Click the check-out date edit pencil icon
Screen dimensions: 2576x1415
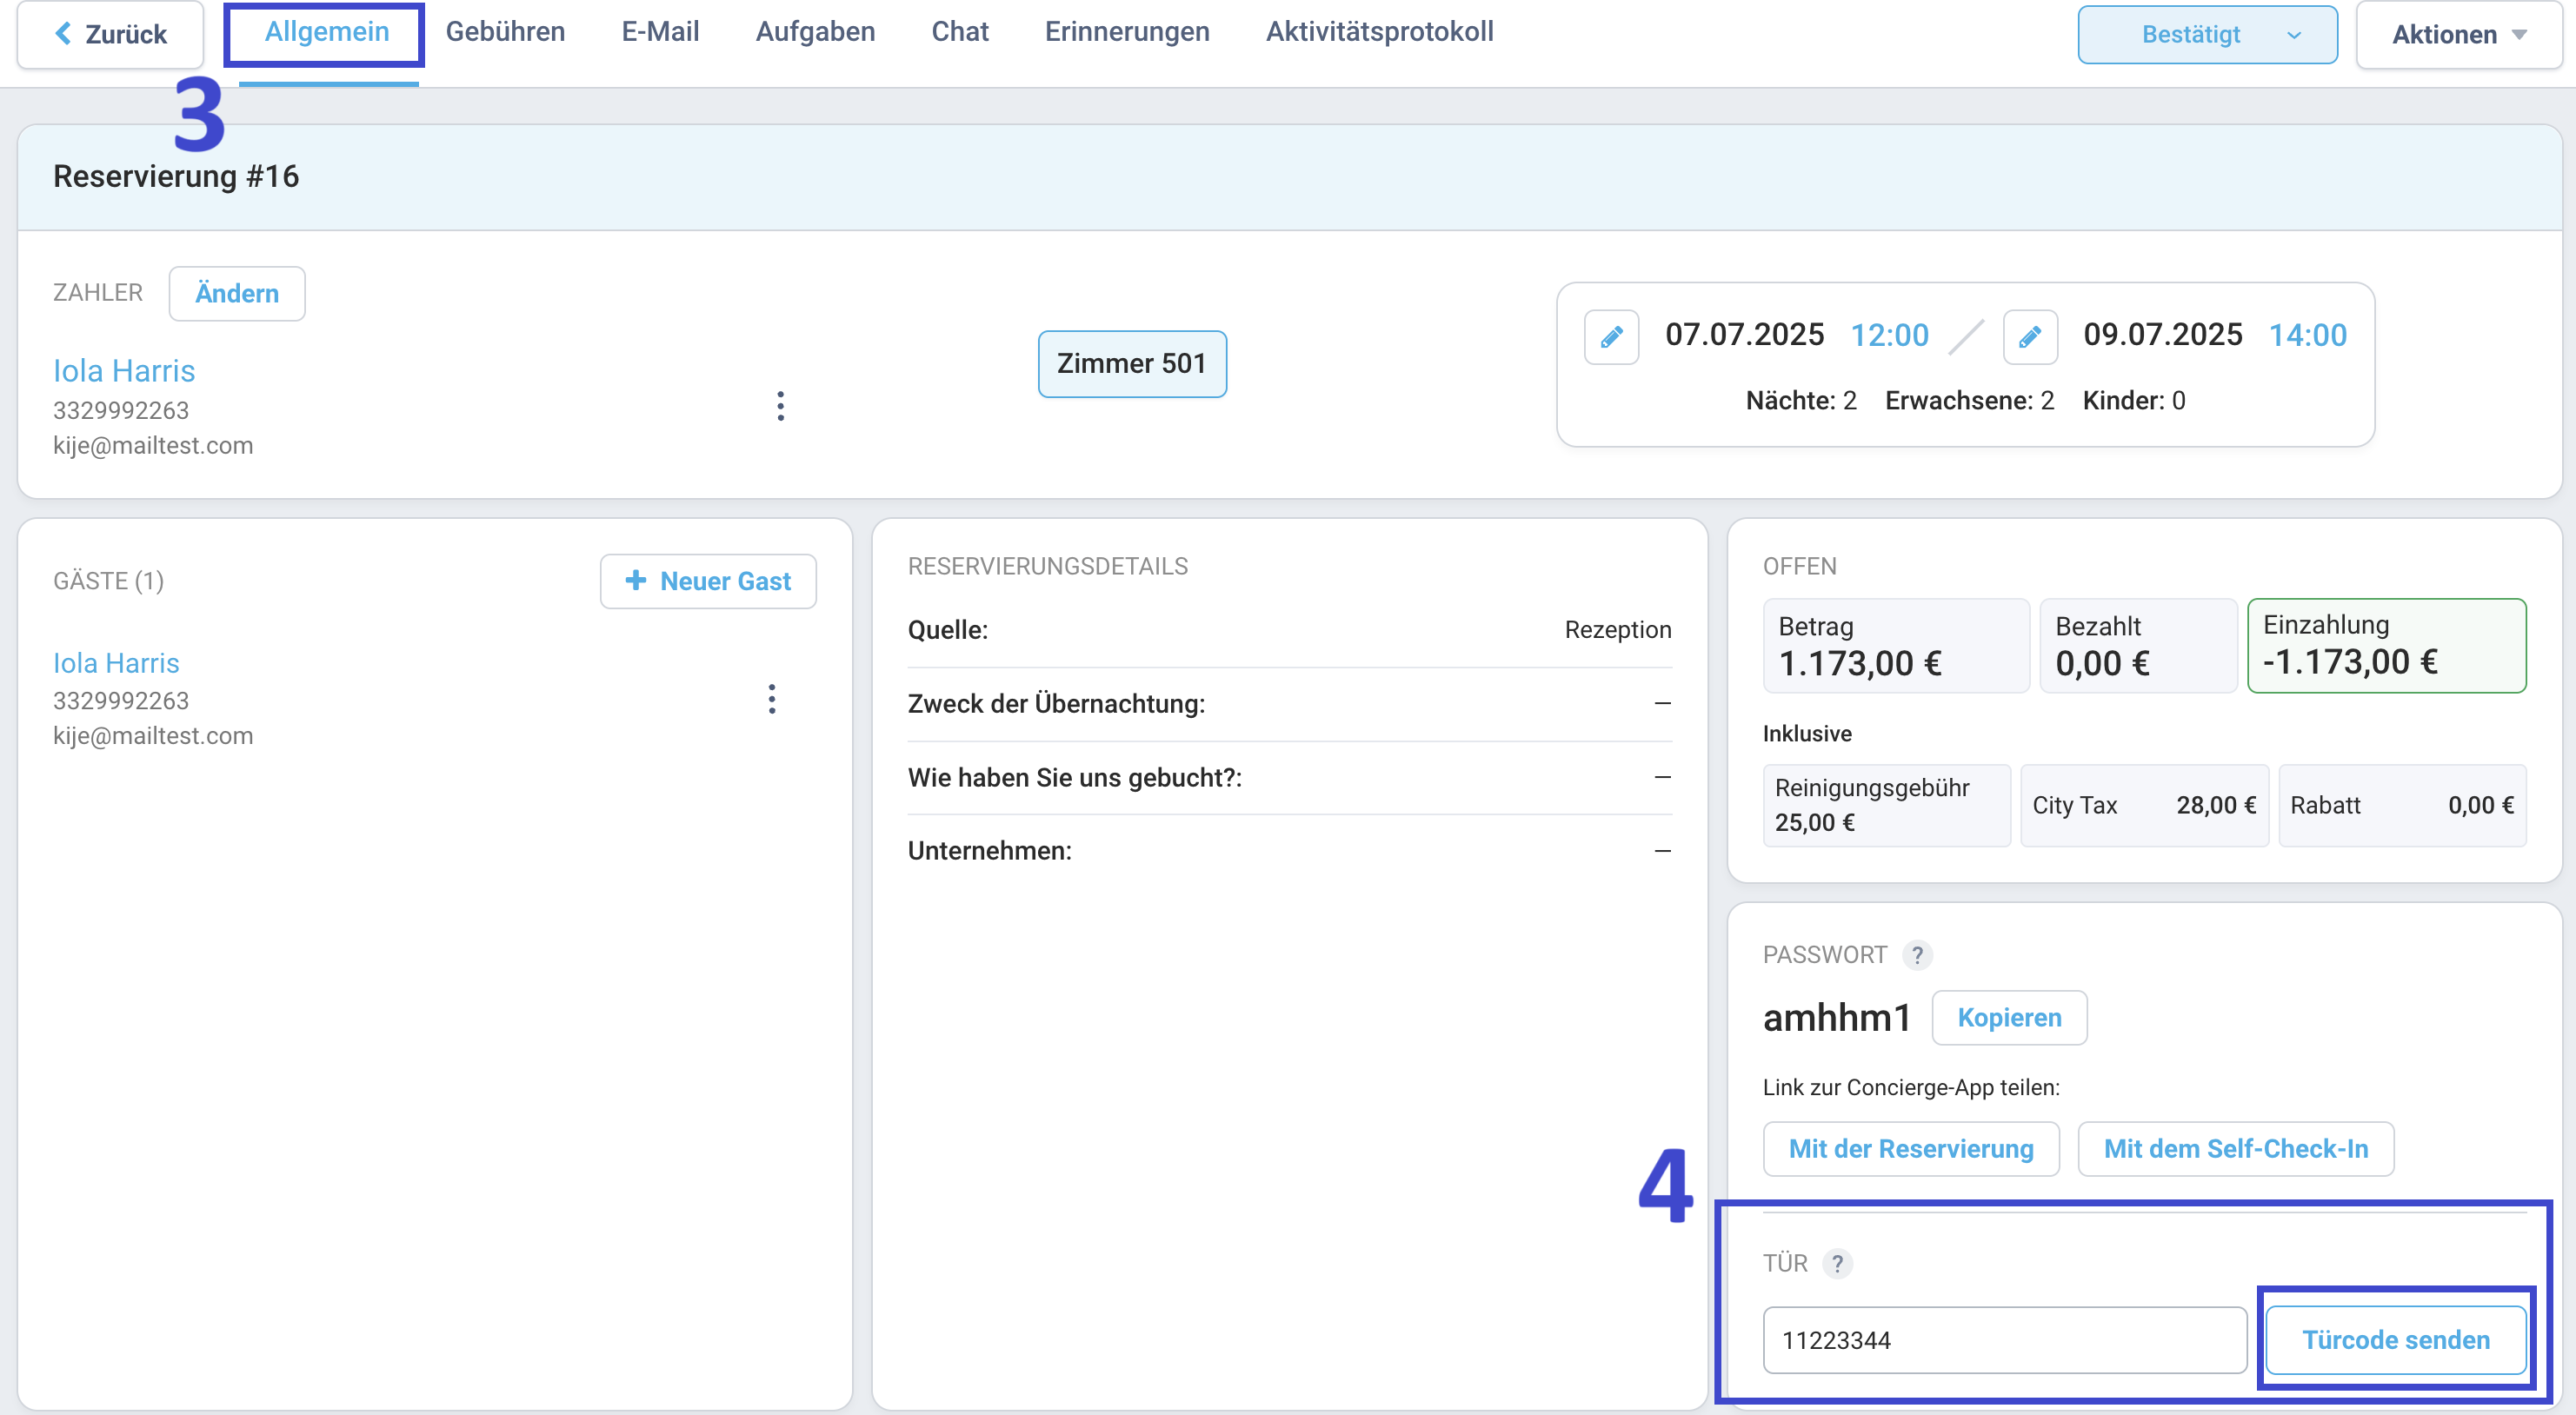[x=2030, y=336]
